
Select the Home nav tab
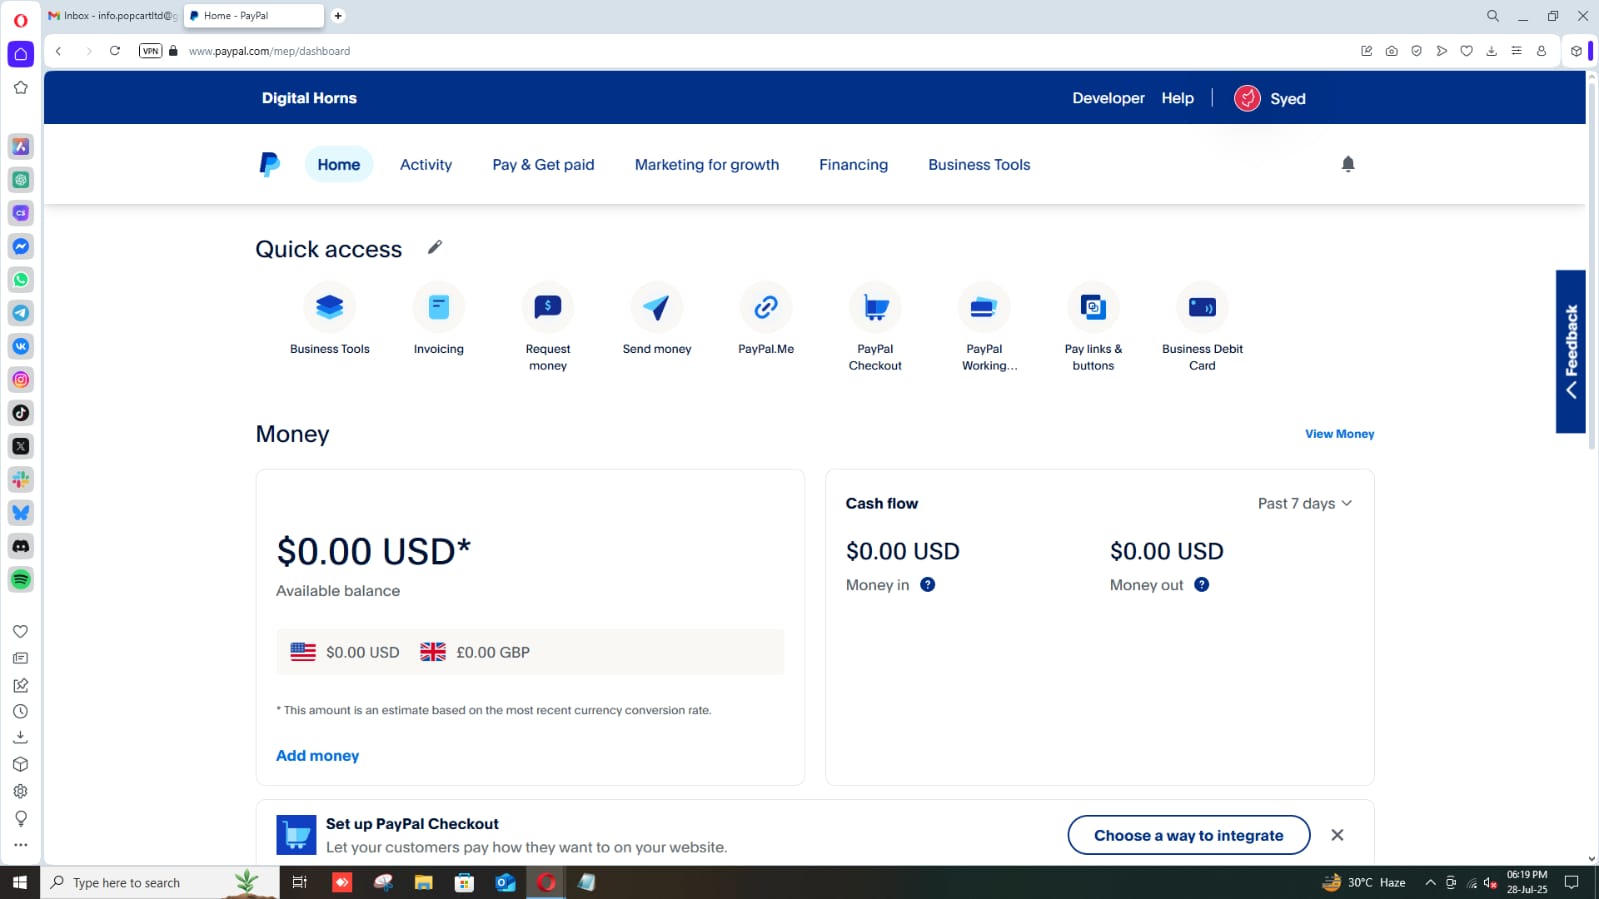(339, 165)
